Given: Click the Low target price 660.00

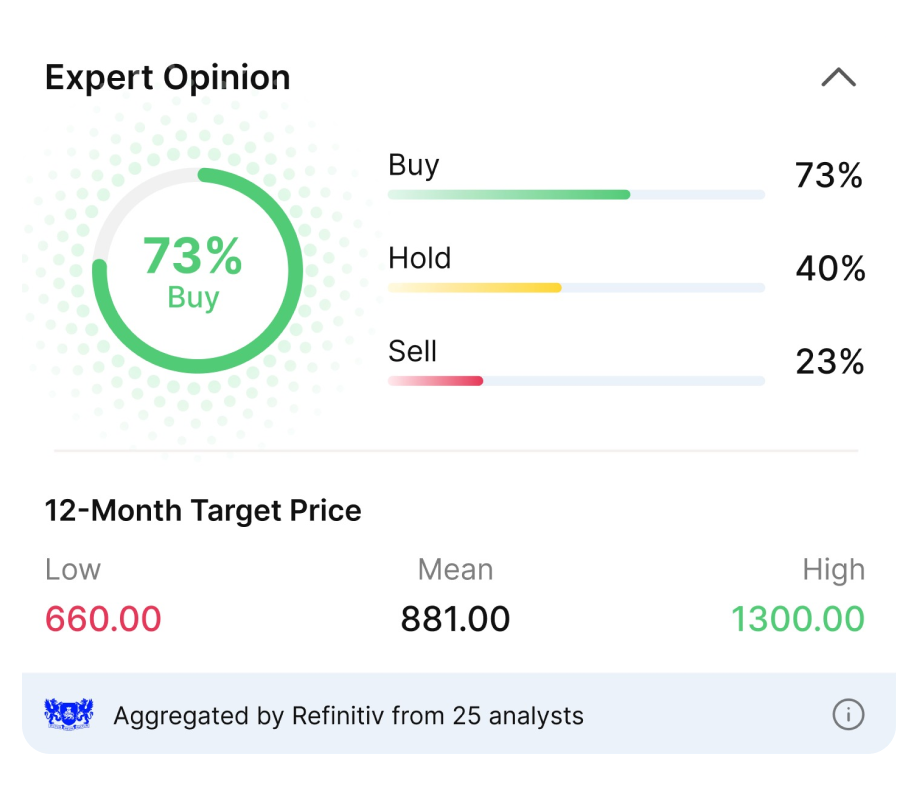Looking at the screenshot, I should point(103,619).
